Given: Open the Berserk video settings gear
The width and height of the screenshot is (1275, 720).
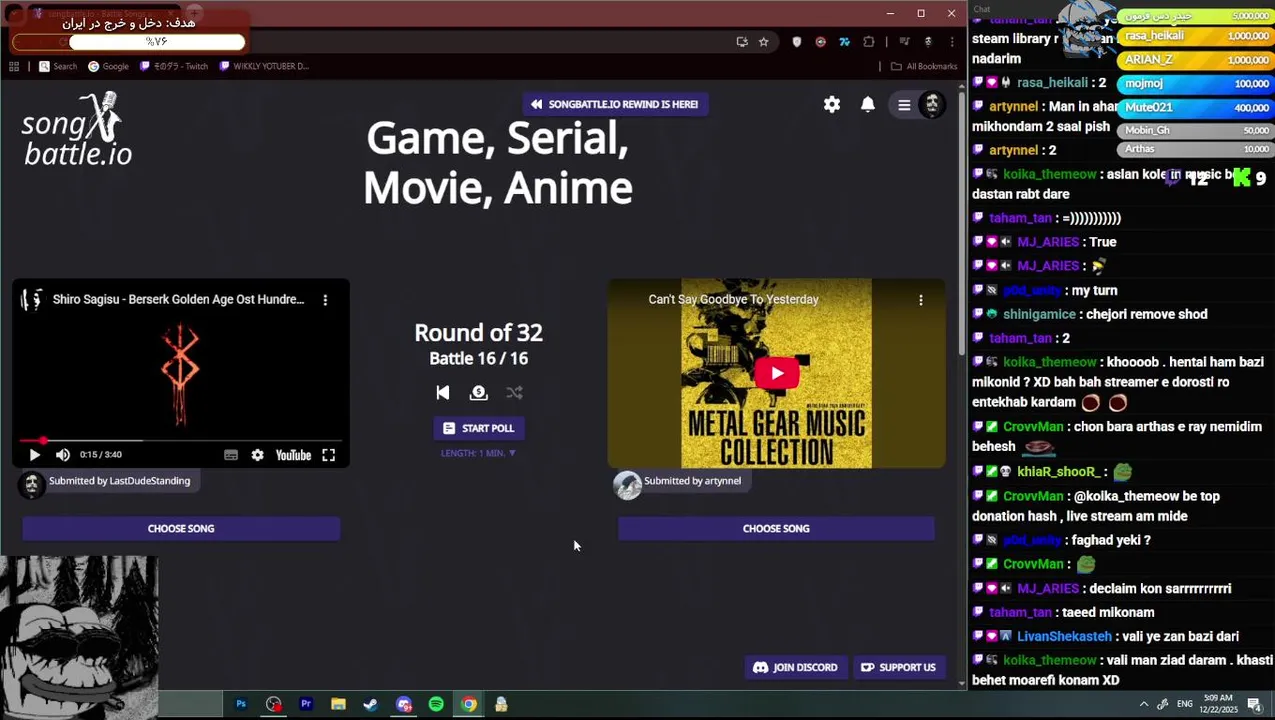Looking at the screenshot, I should click(x=258, y=455).
